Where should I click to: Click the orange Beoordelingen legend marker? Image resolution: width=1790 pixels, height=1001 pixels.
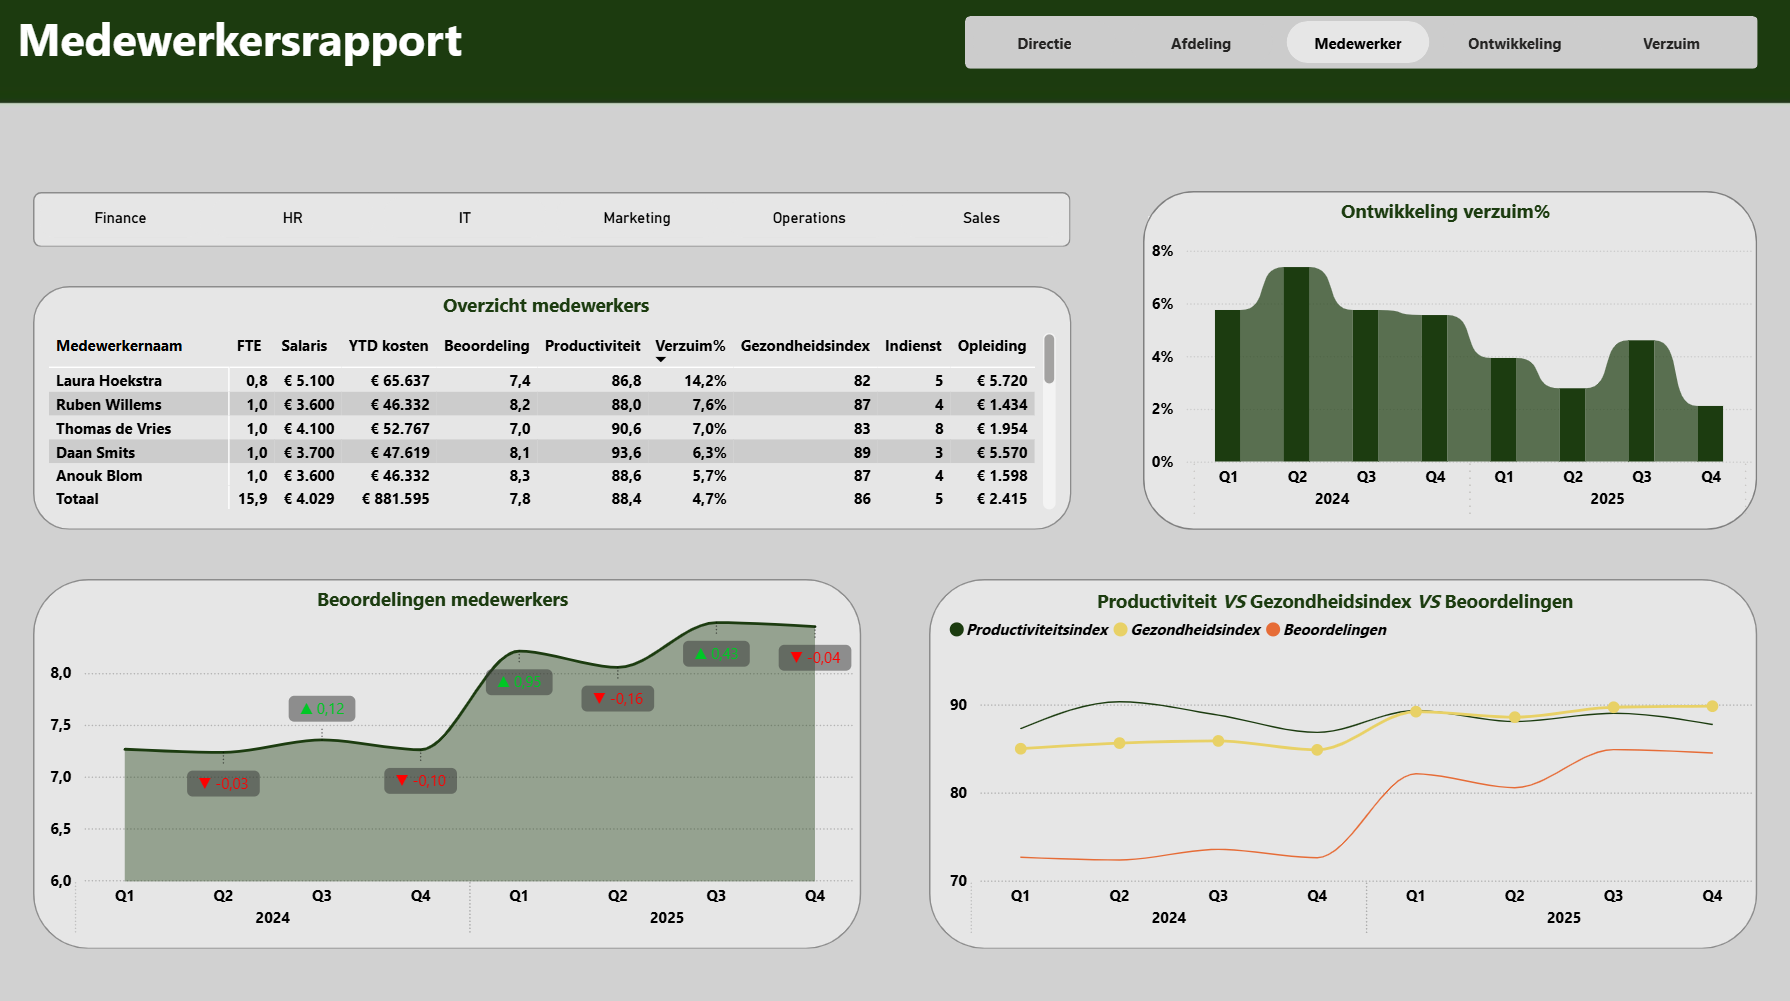(x=1273, y=630)
